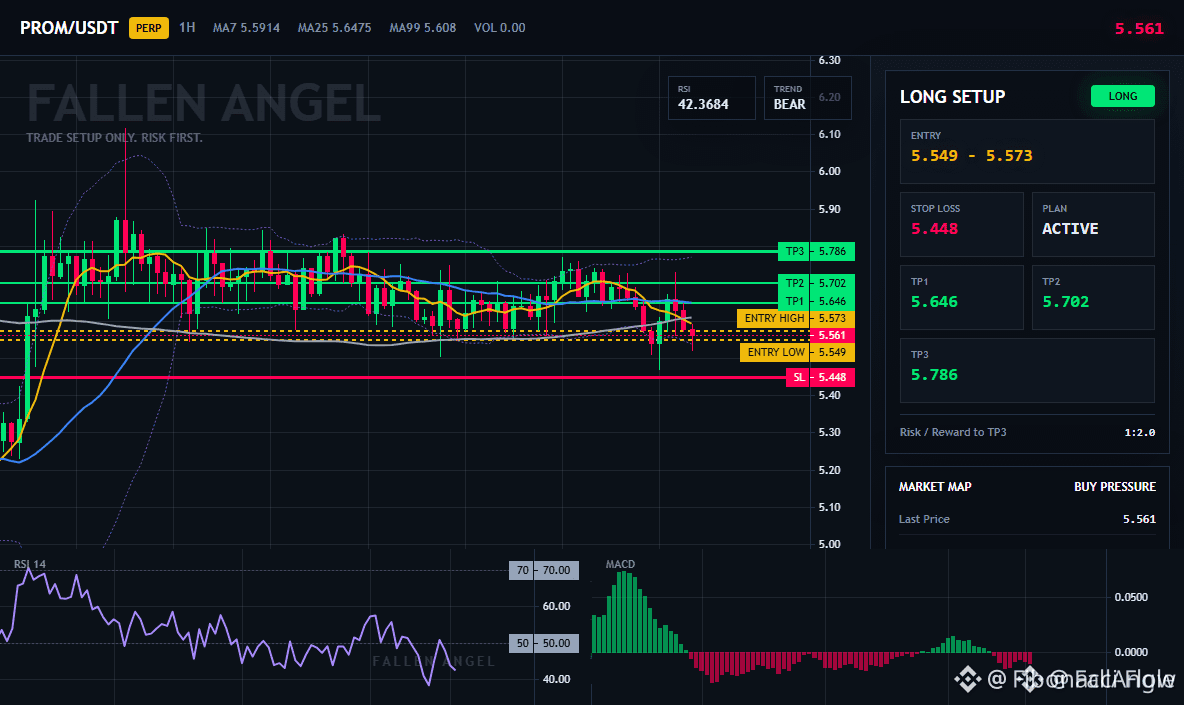Click the PLAN ACTIVE status card
The width and height of the screenshot is (1184, 705).
pyautogui.click(x=1093, y=224)
